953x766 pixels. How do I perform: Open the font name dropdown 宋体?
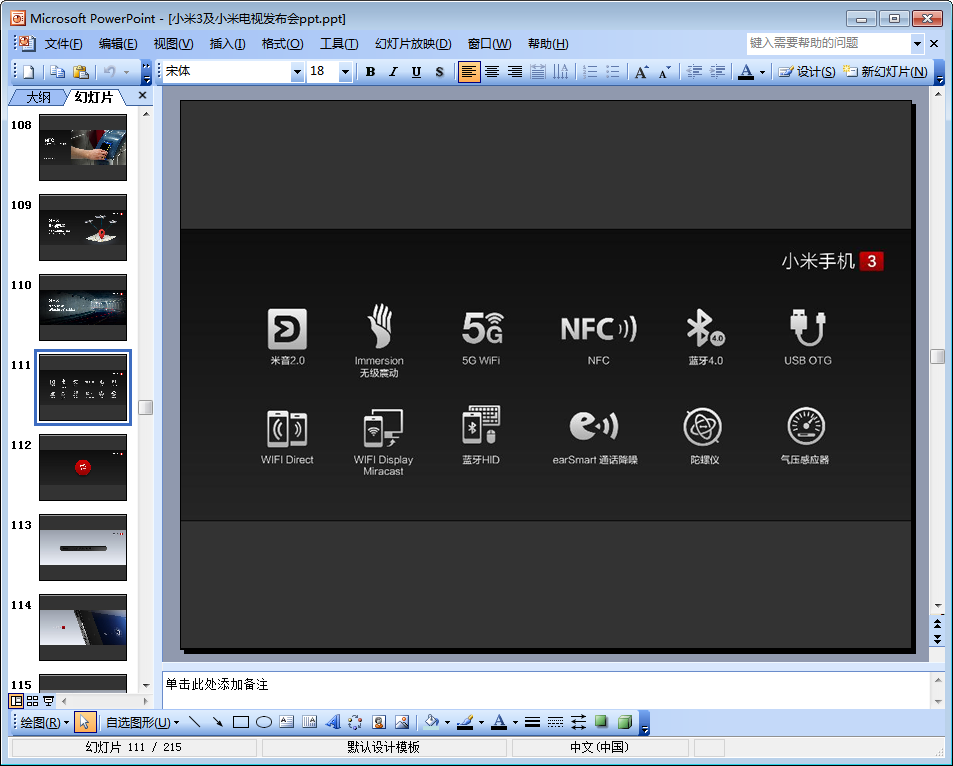(x=297, y=72)
